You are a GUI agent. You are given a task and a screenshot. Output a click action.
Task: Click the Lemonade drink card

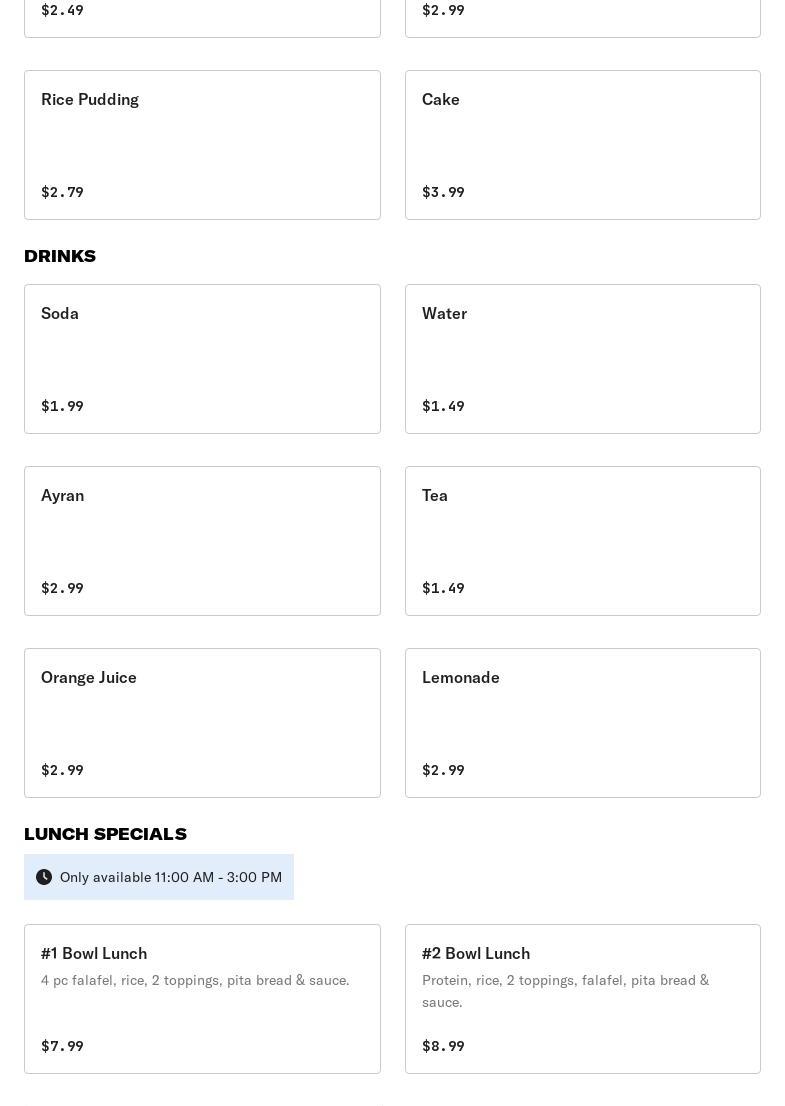pyautogui.click(x=582, y=723)
